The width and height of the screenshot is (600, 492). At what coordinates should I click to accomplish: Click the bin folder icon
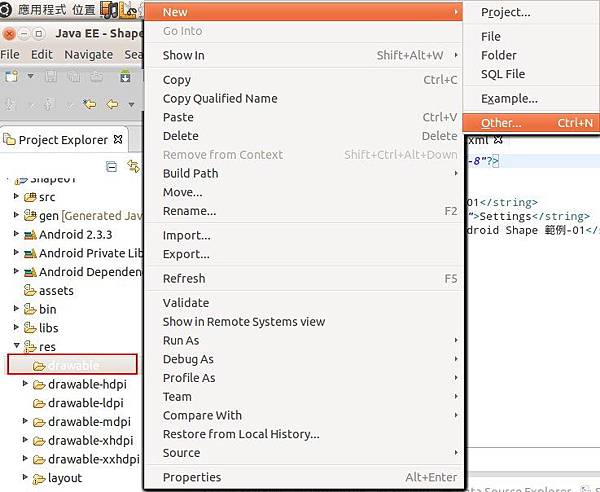click(x=30, y=309)
